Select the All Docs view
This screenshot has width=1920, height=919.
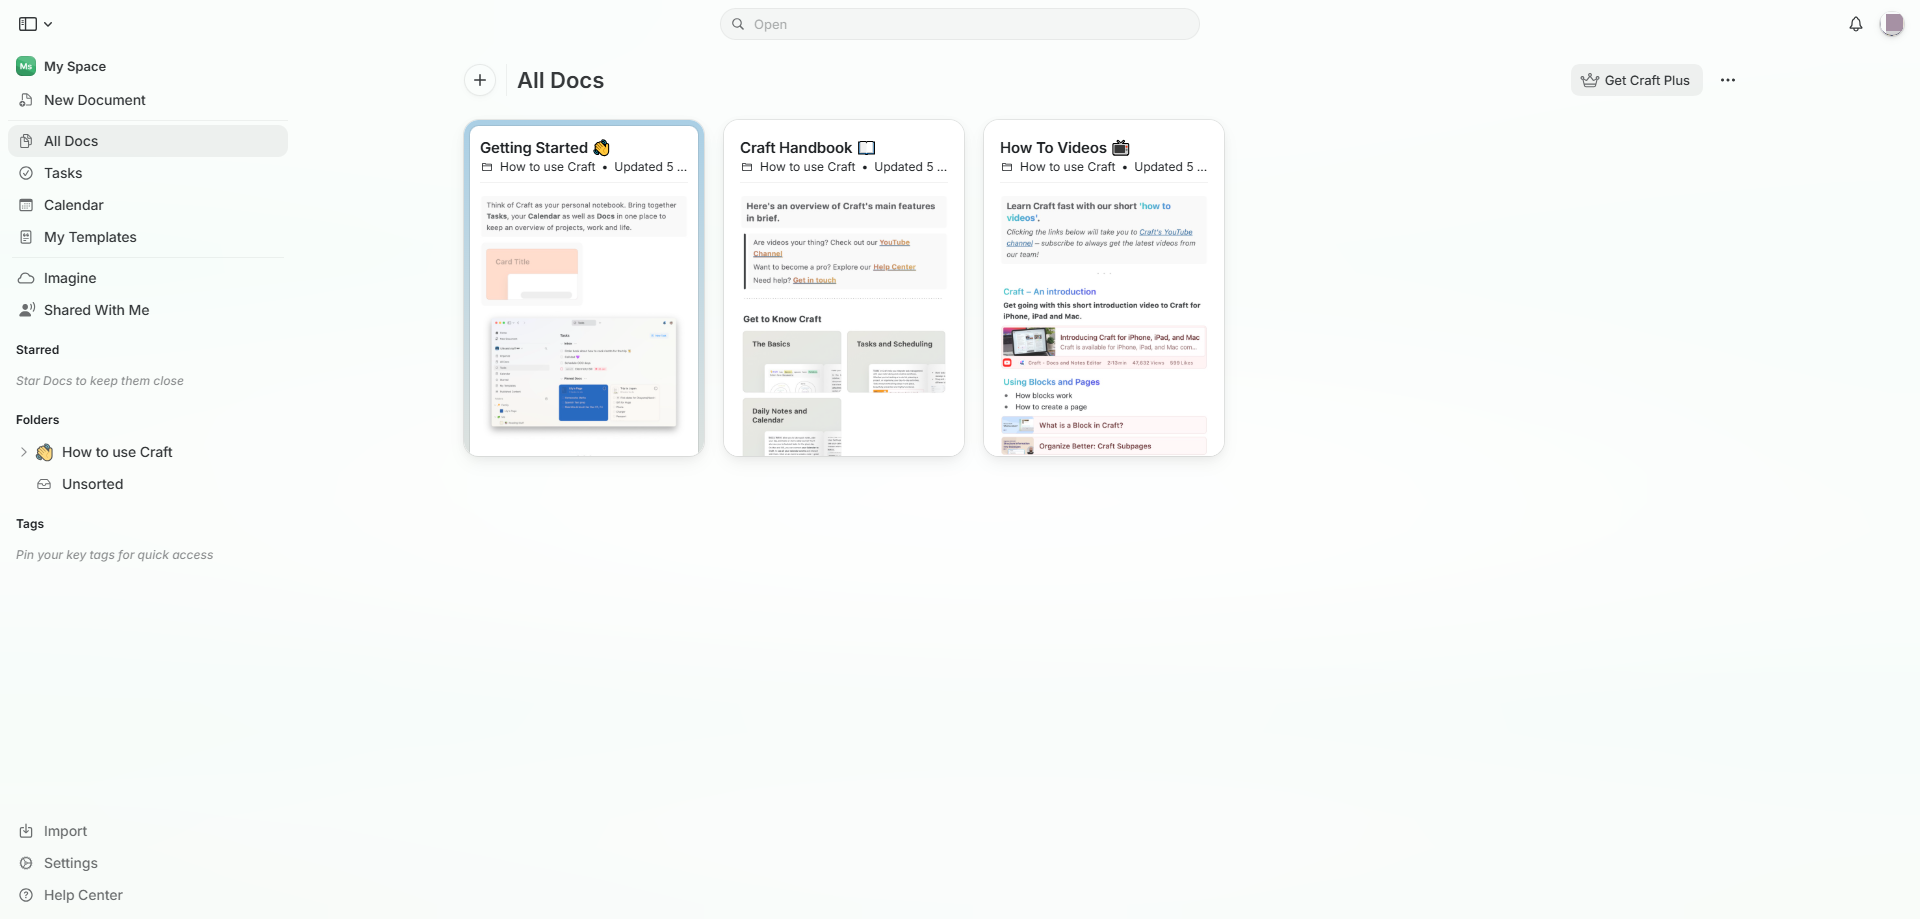[x=70, y=140]
